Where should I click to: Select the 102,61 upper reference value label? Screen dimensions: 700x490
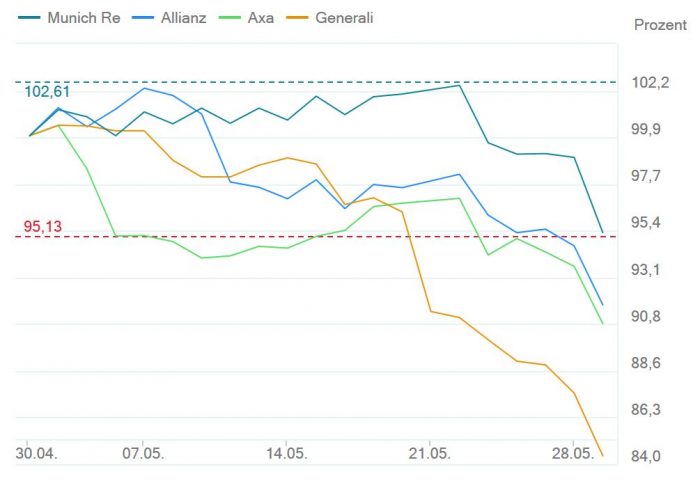[x=47, y=92]
